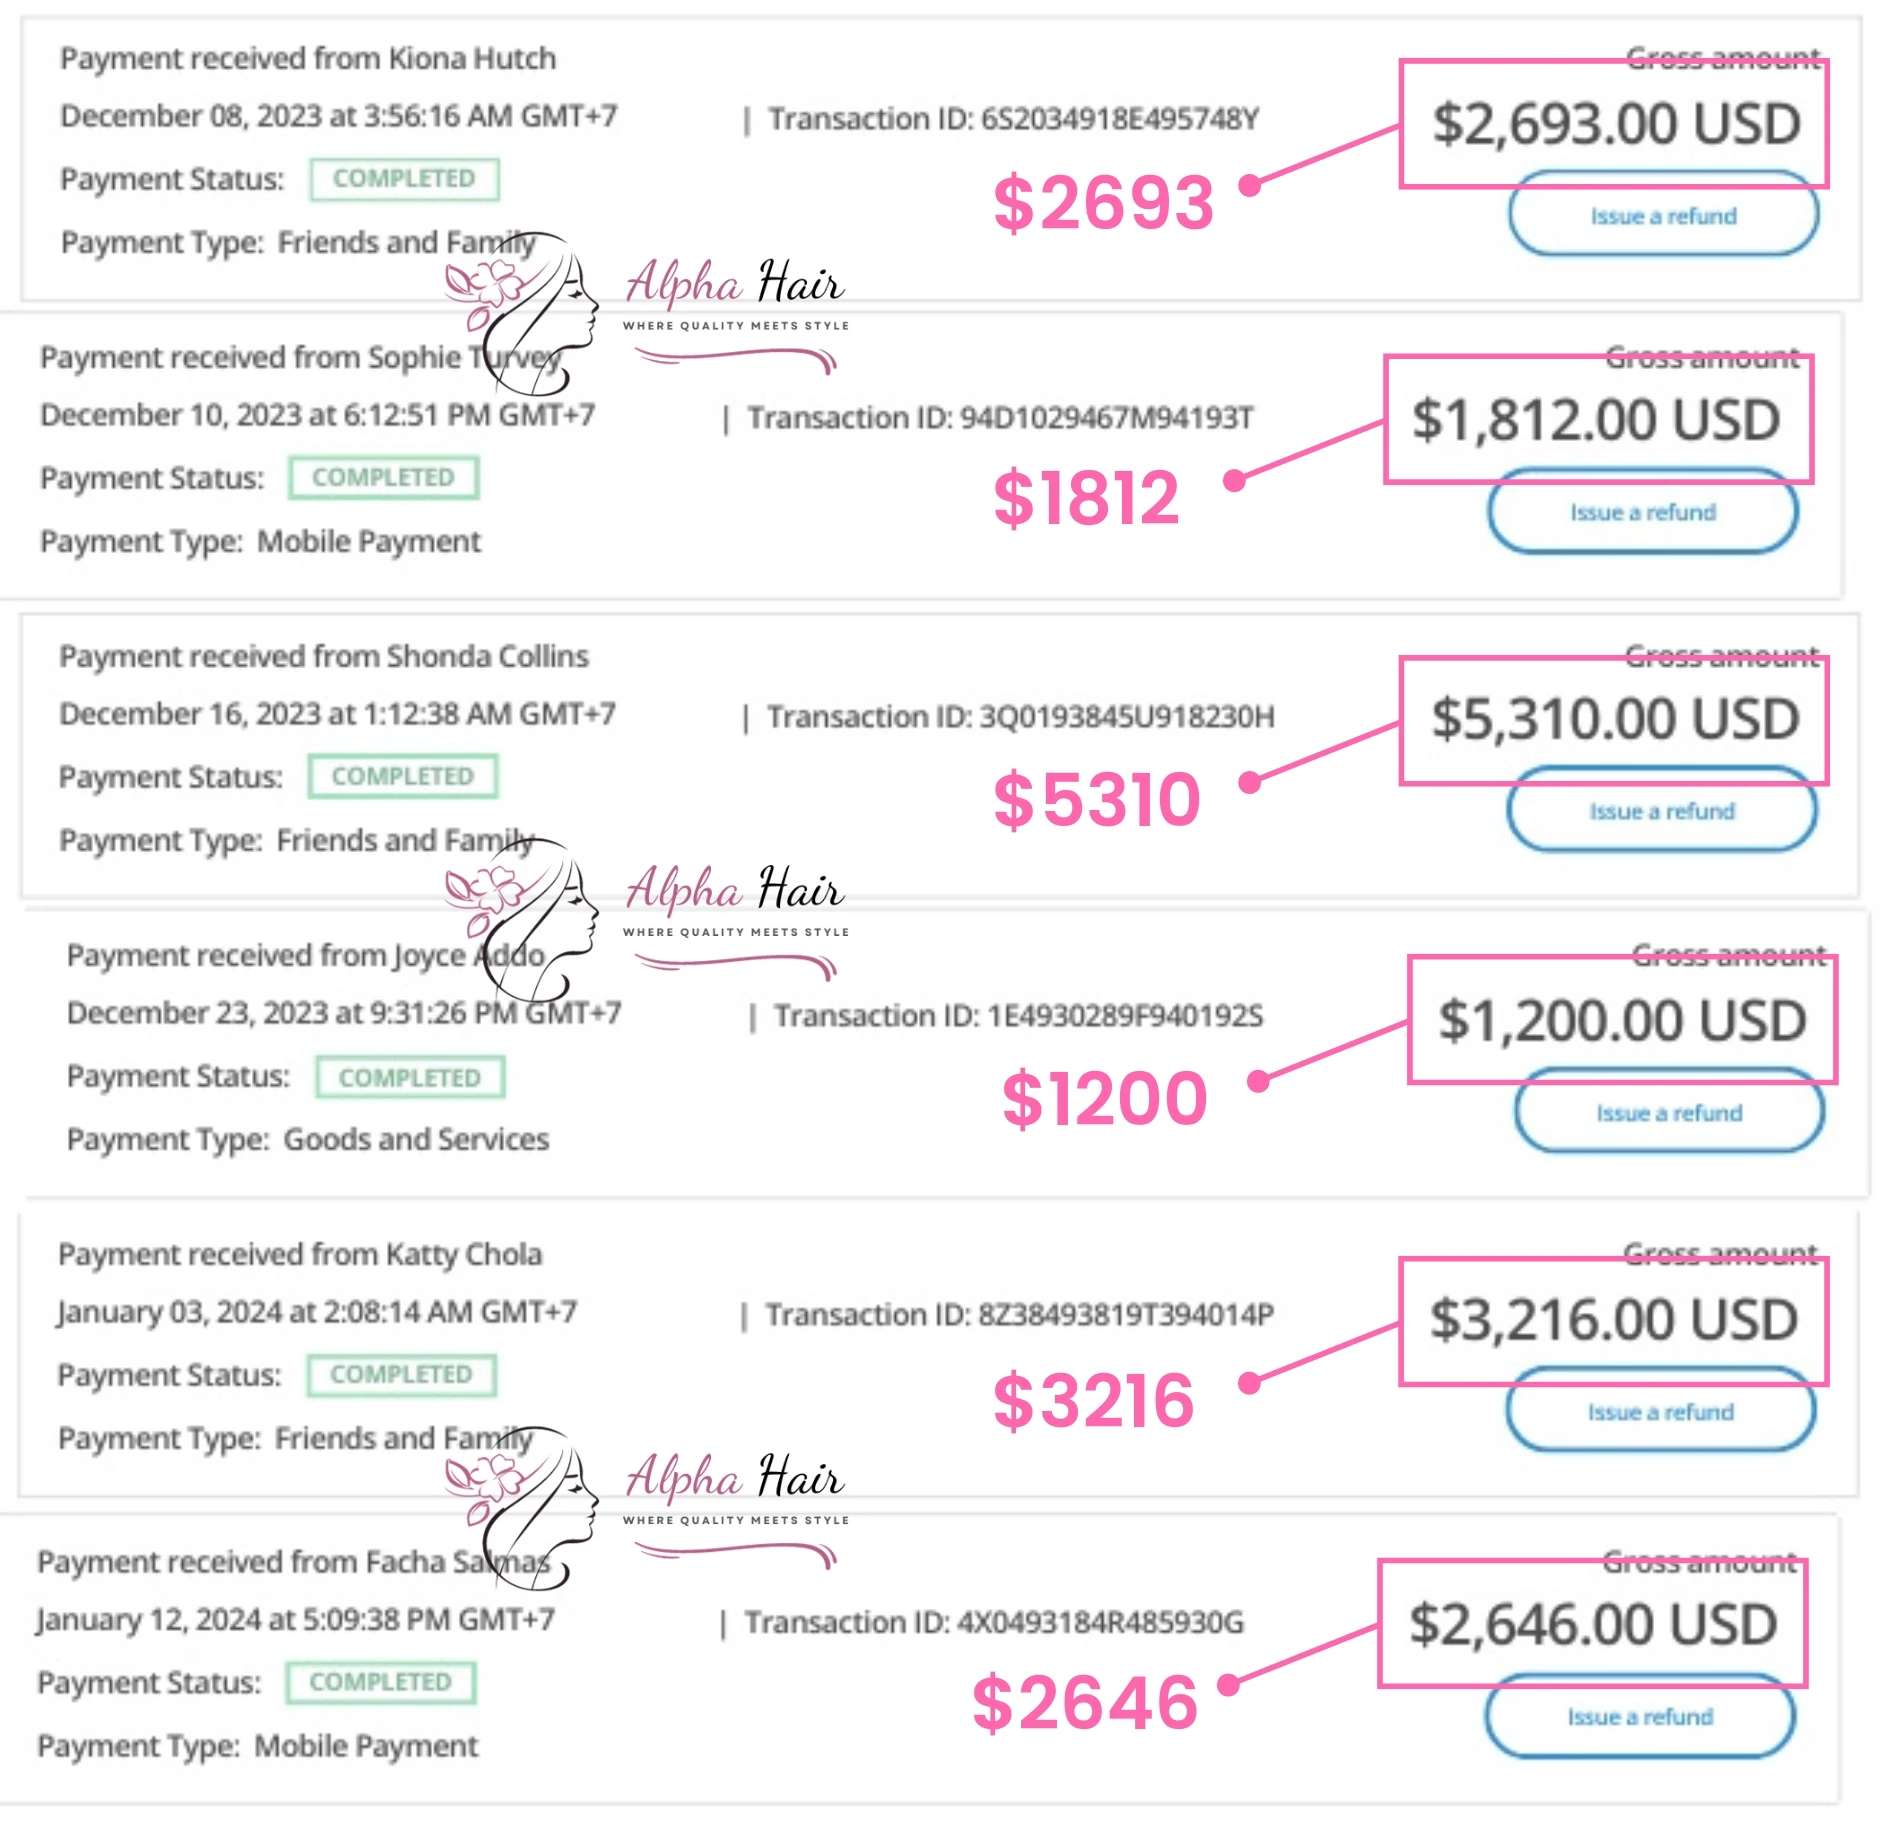The height and width of the screenshot is (1840, 1883).
Task: Click the COMPLETED badge on Facha Salinas payment
Action: click(x=380, y=1682)
